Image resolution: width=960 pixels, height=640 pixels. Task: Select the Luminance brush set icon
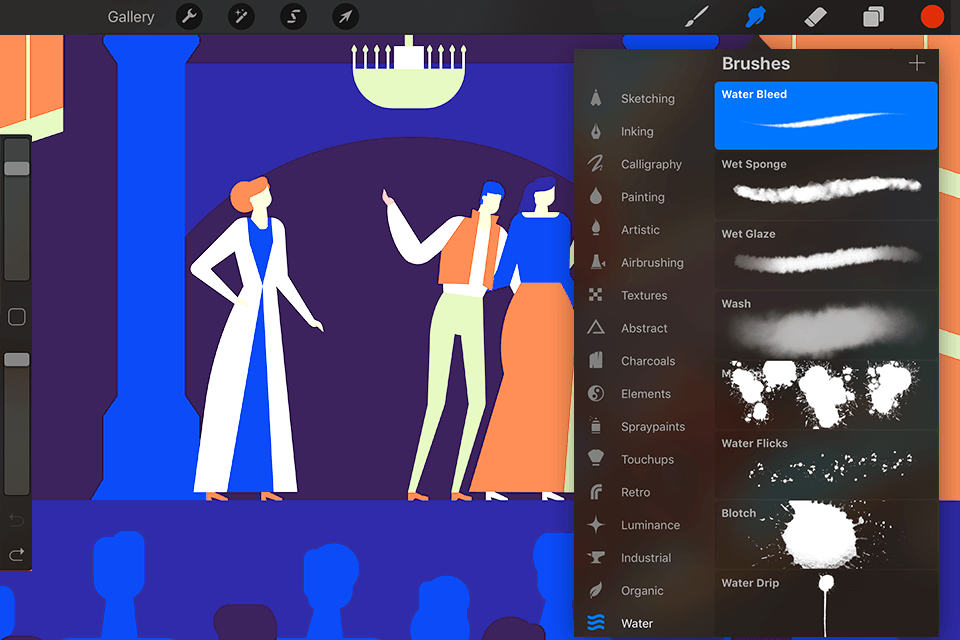596,524
